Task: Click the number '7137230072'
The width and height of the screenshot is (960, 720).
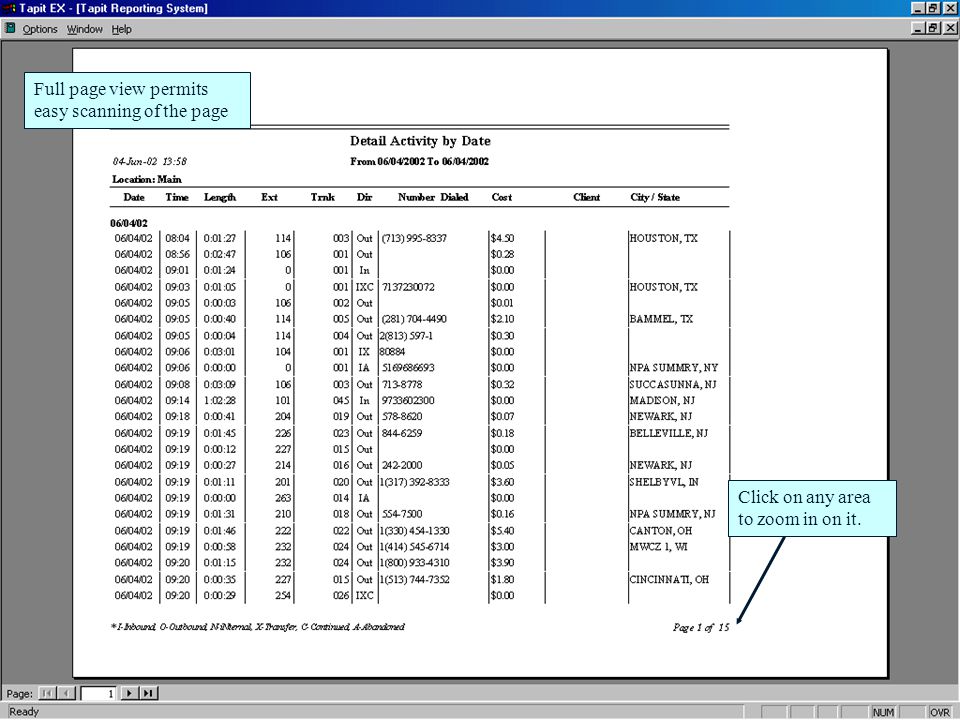Action: [x=408, y=287]
